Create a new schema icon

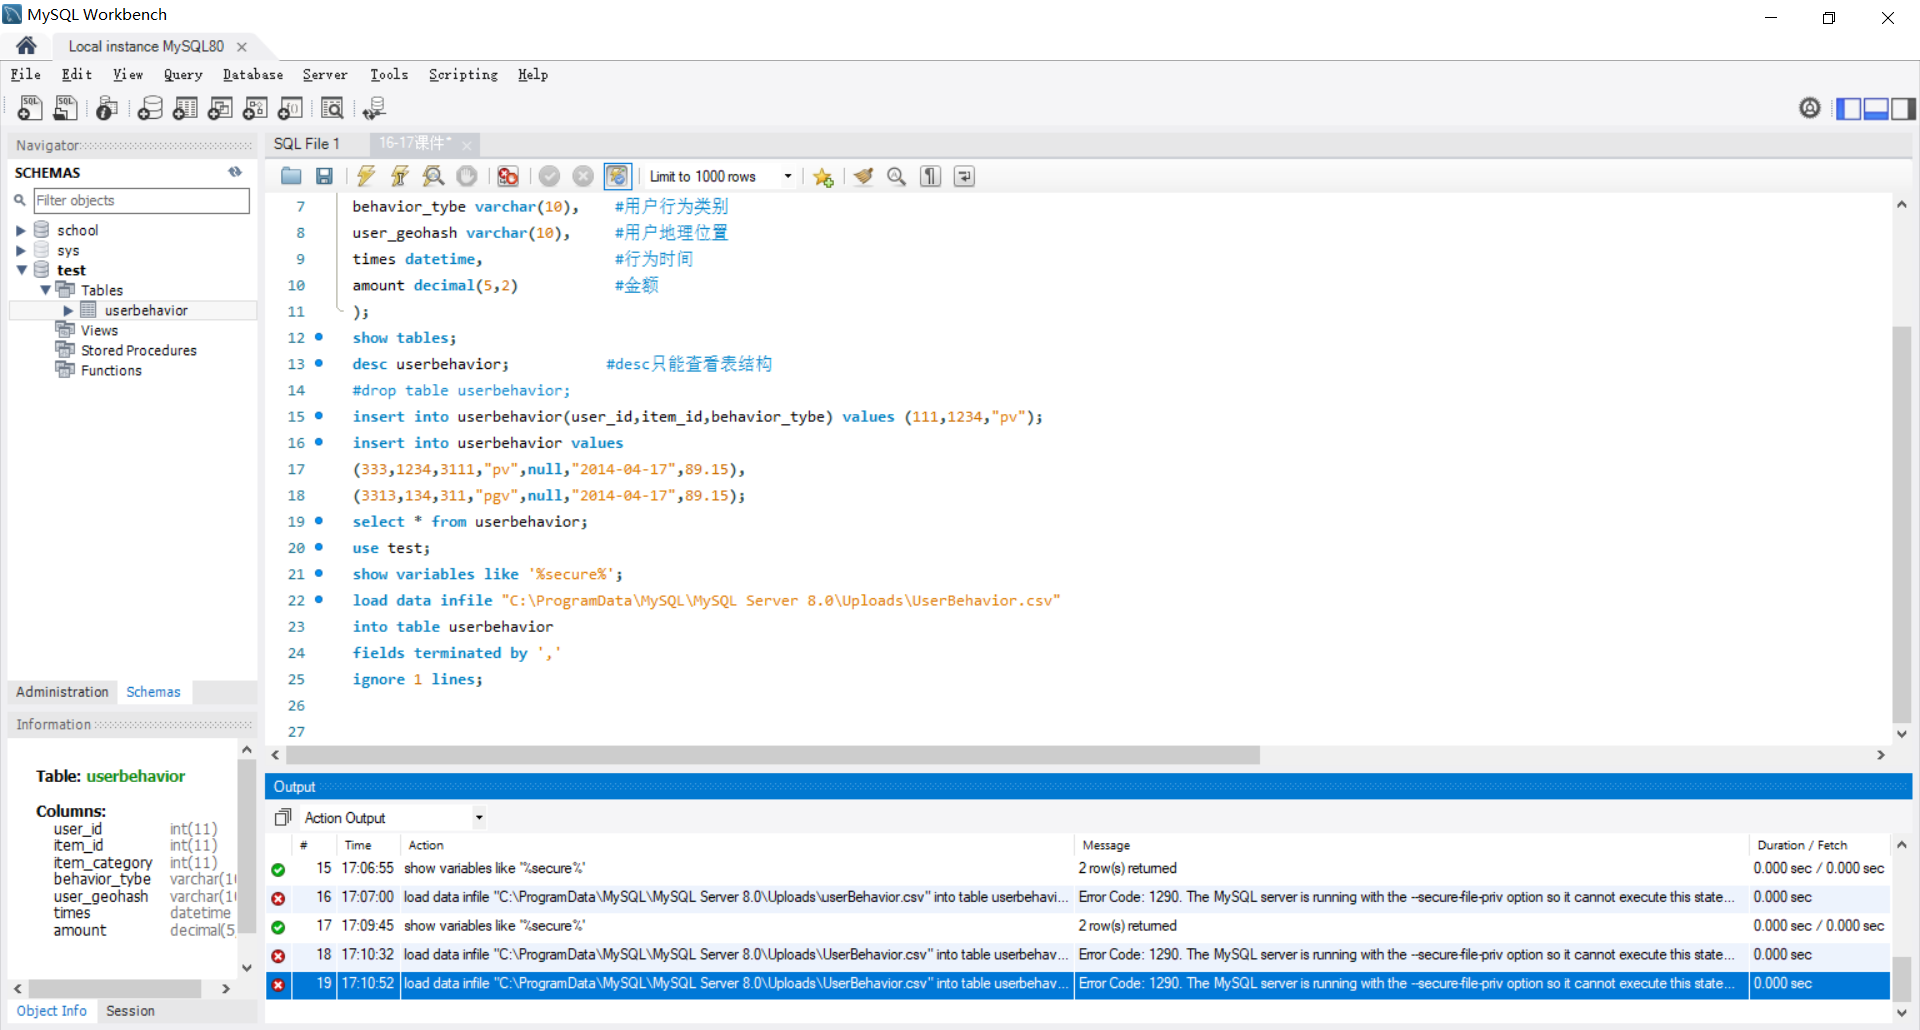tap(150, 108)
